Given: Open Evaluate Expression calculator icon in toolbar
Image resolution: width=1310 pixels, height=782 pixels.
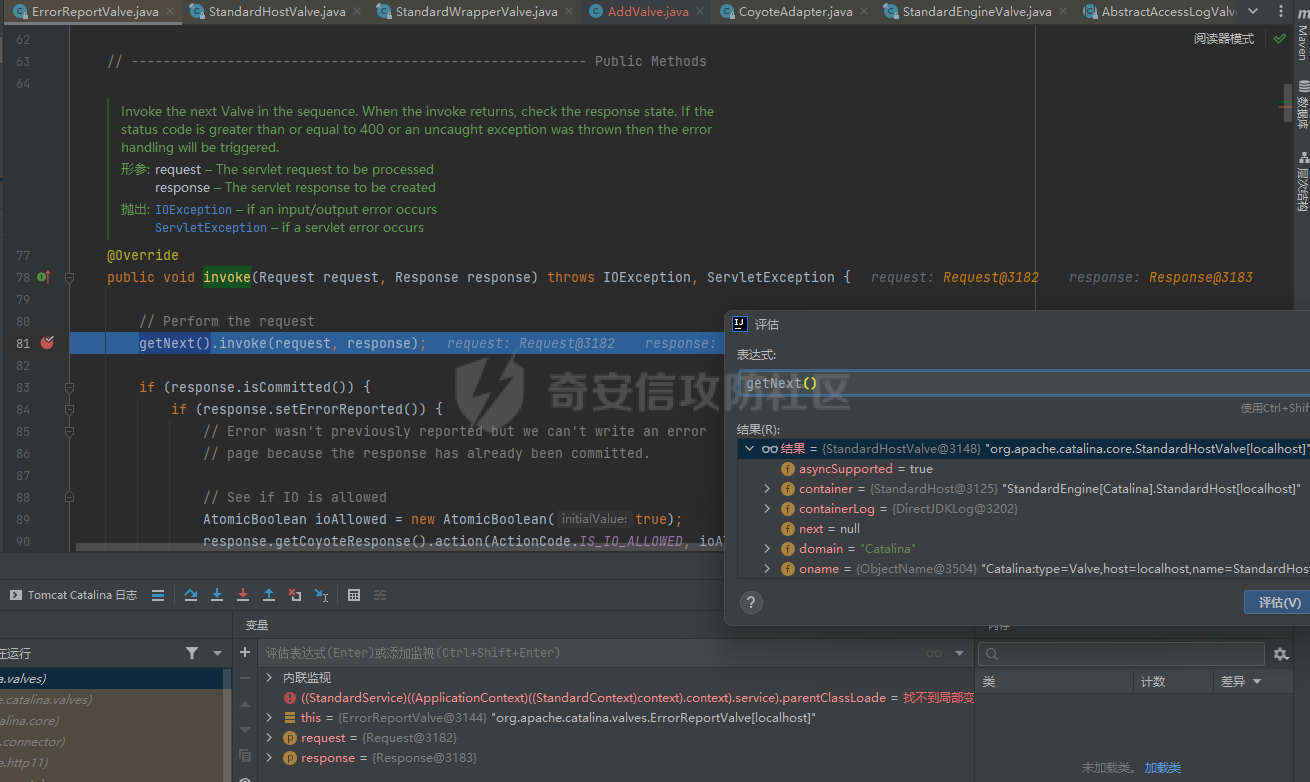Looking at the screenshot, I should point(354,595).
